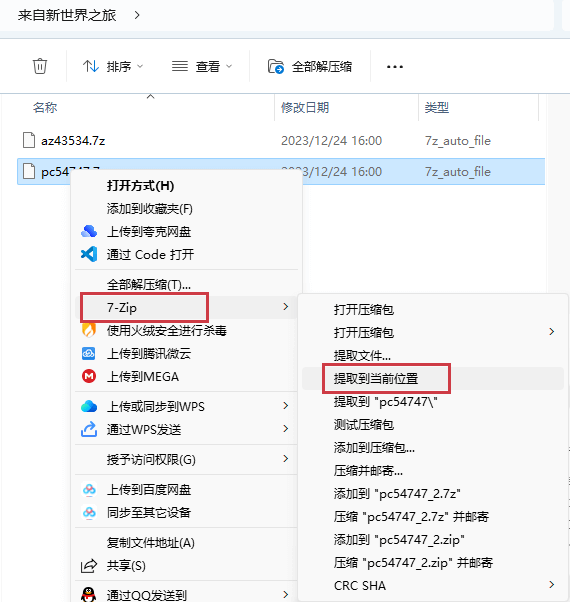Open the 7-Zip submenu entry
Viewport: 570px width, 602px height.
[x=122, y=308]
